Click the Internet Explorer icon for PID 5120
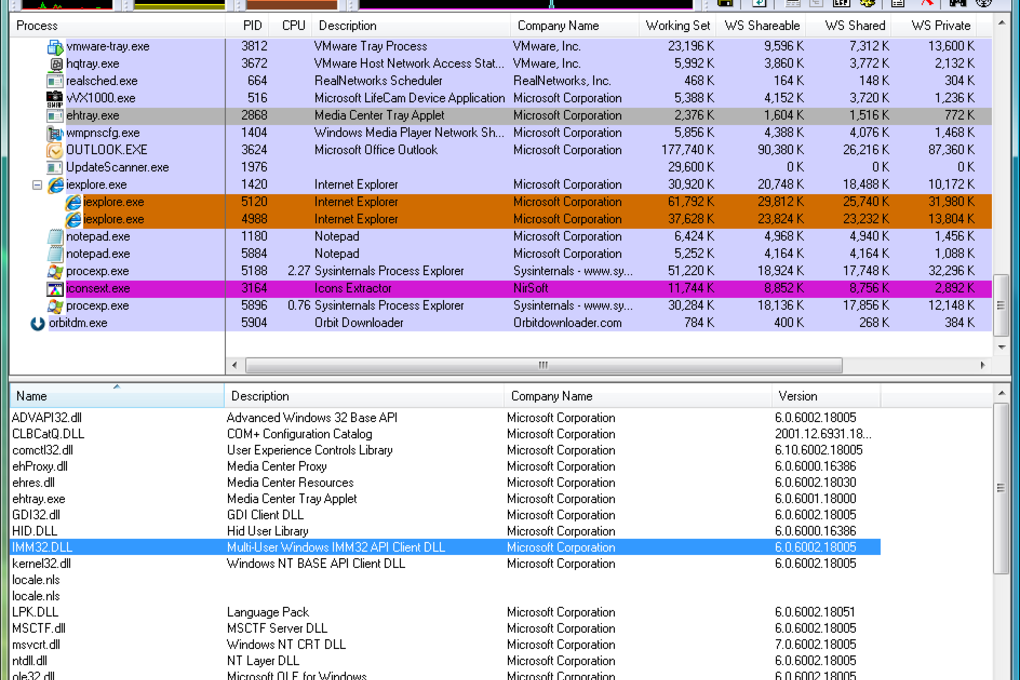The image size is (1020, 680). 73,202
